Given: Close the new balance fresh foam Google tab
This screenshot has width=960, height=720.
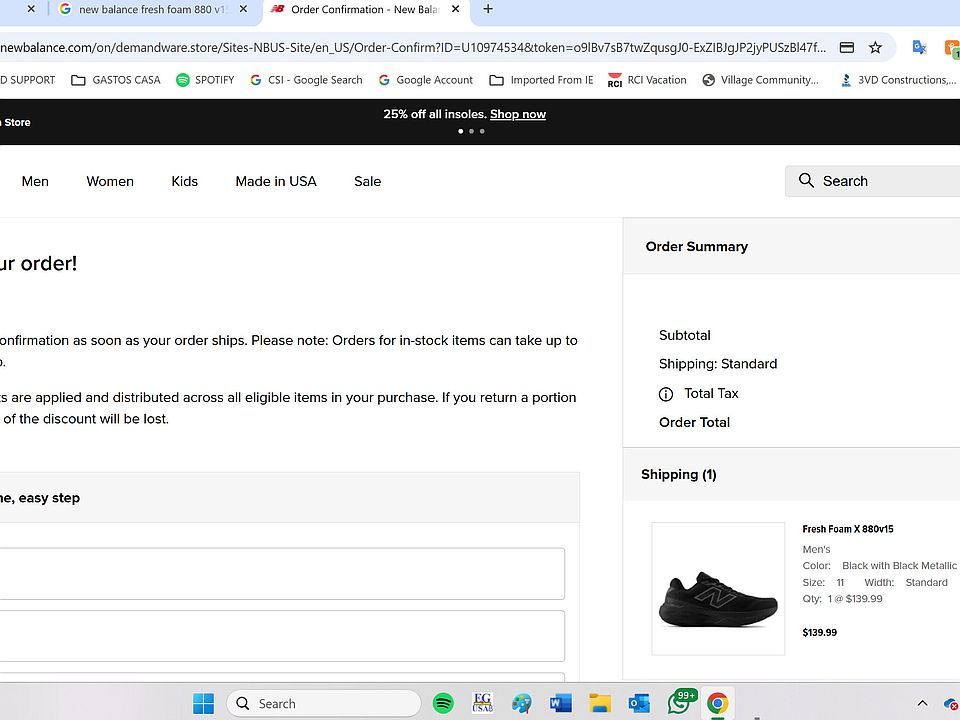Looking at the screenshot, I should (x=243, y=9).
